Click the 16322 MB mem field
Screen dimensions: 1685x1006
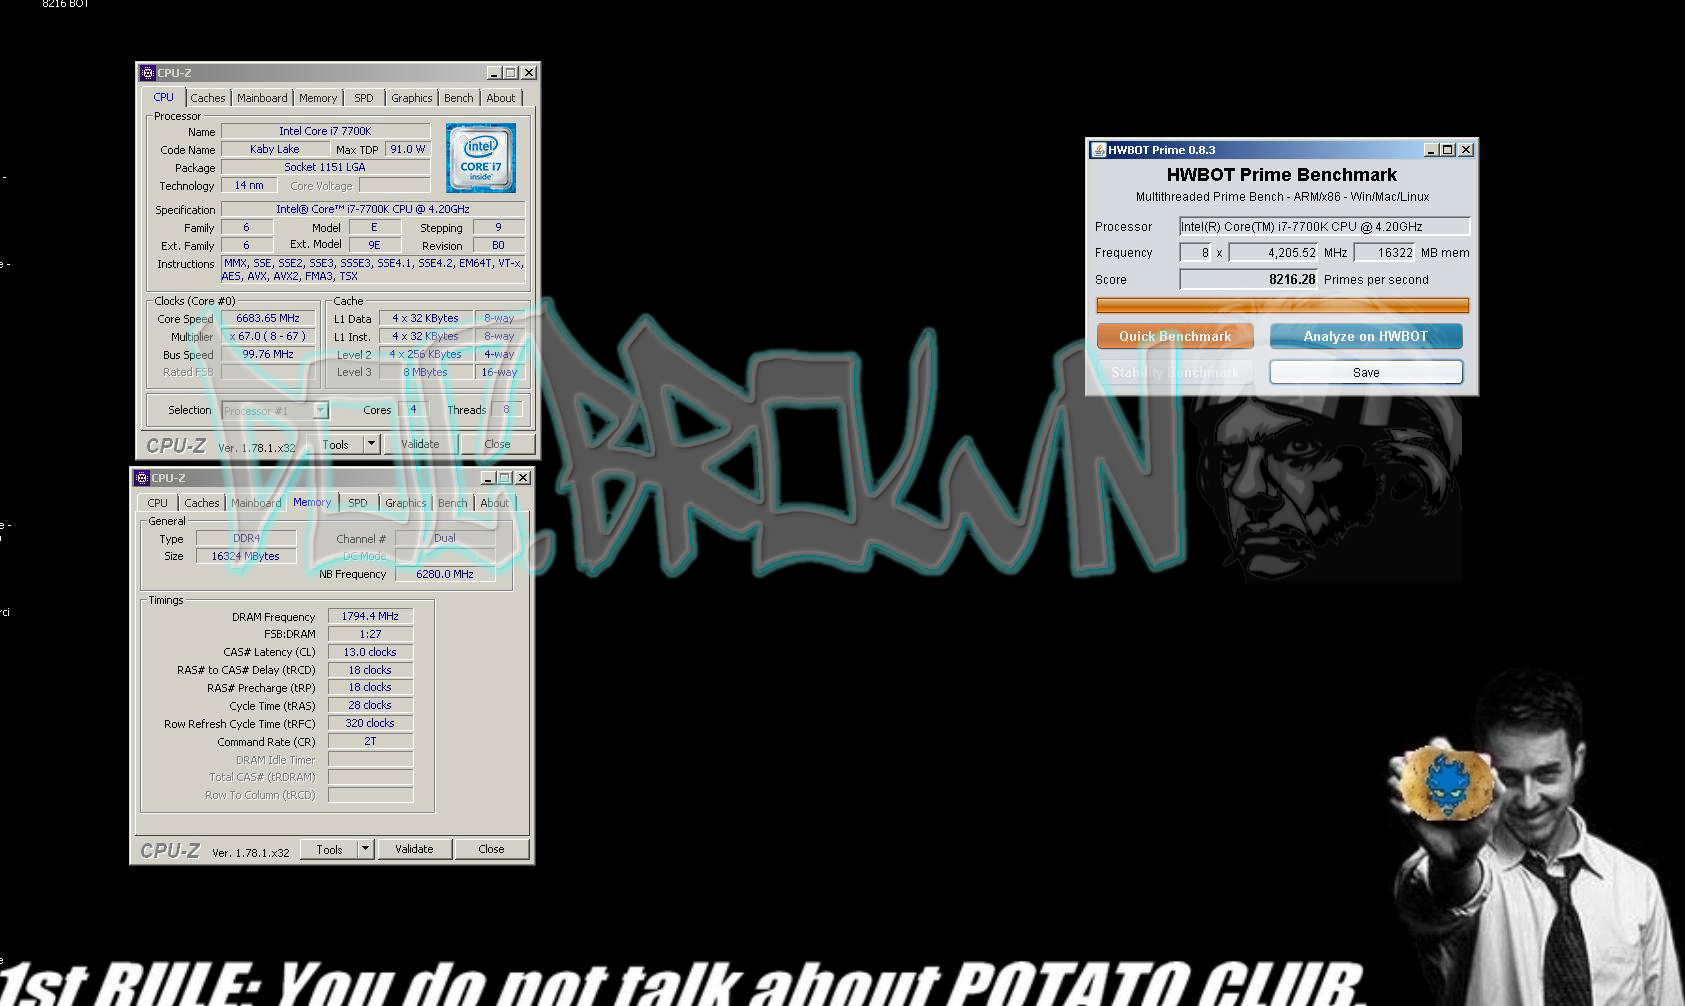pos(1385,253)
